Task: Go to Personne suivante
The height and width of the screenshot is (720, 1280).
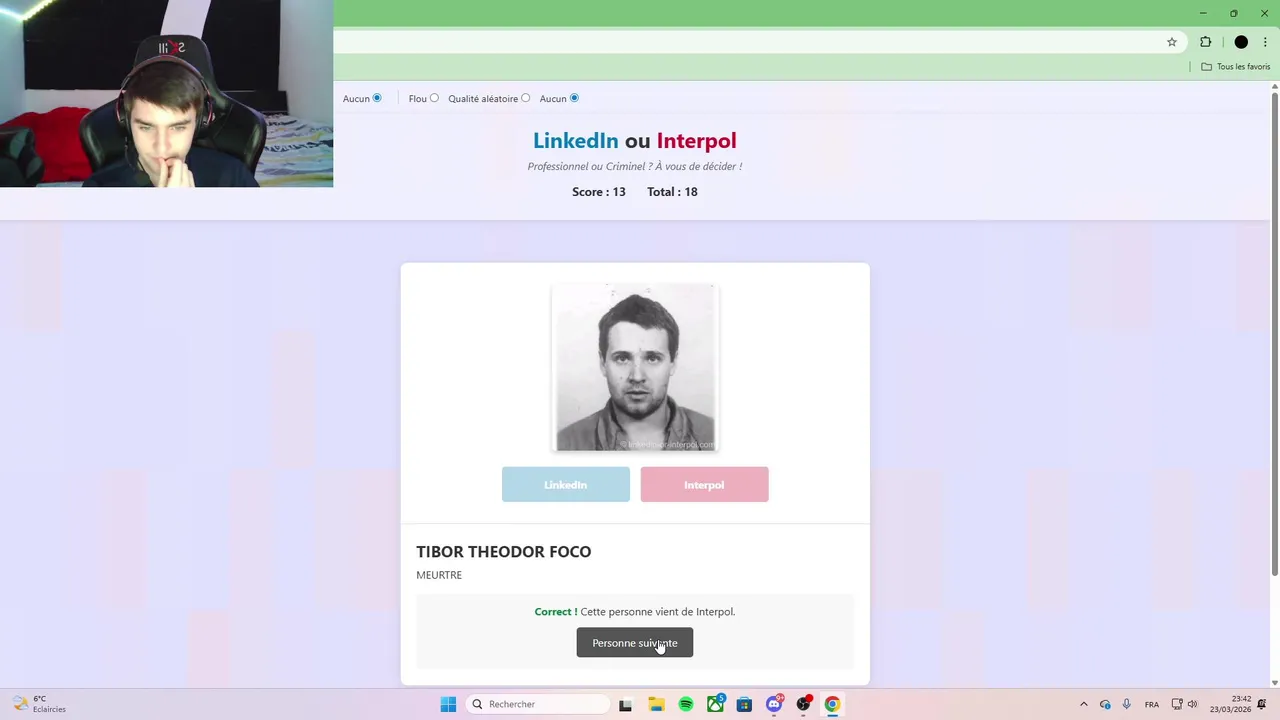Action: point(635,642)
